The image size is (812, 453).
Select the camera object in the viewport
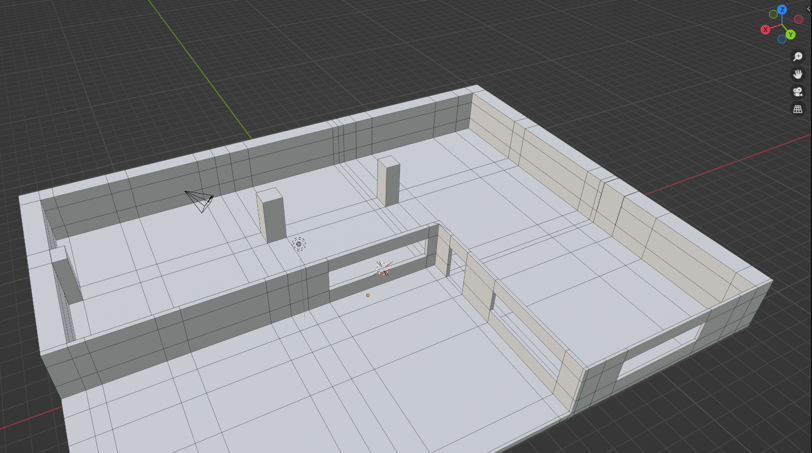point(200,201)
